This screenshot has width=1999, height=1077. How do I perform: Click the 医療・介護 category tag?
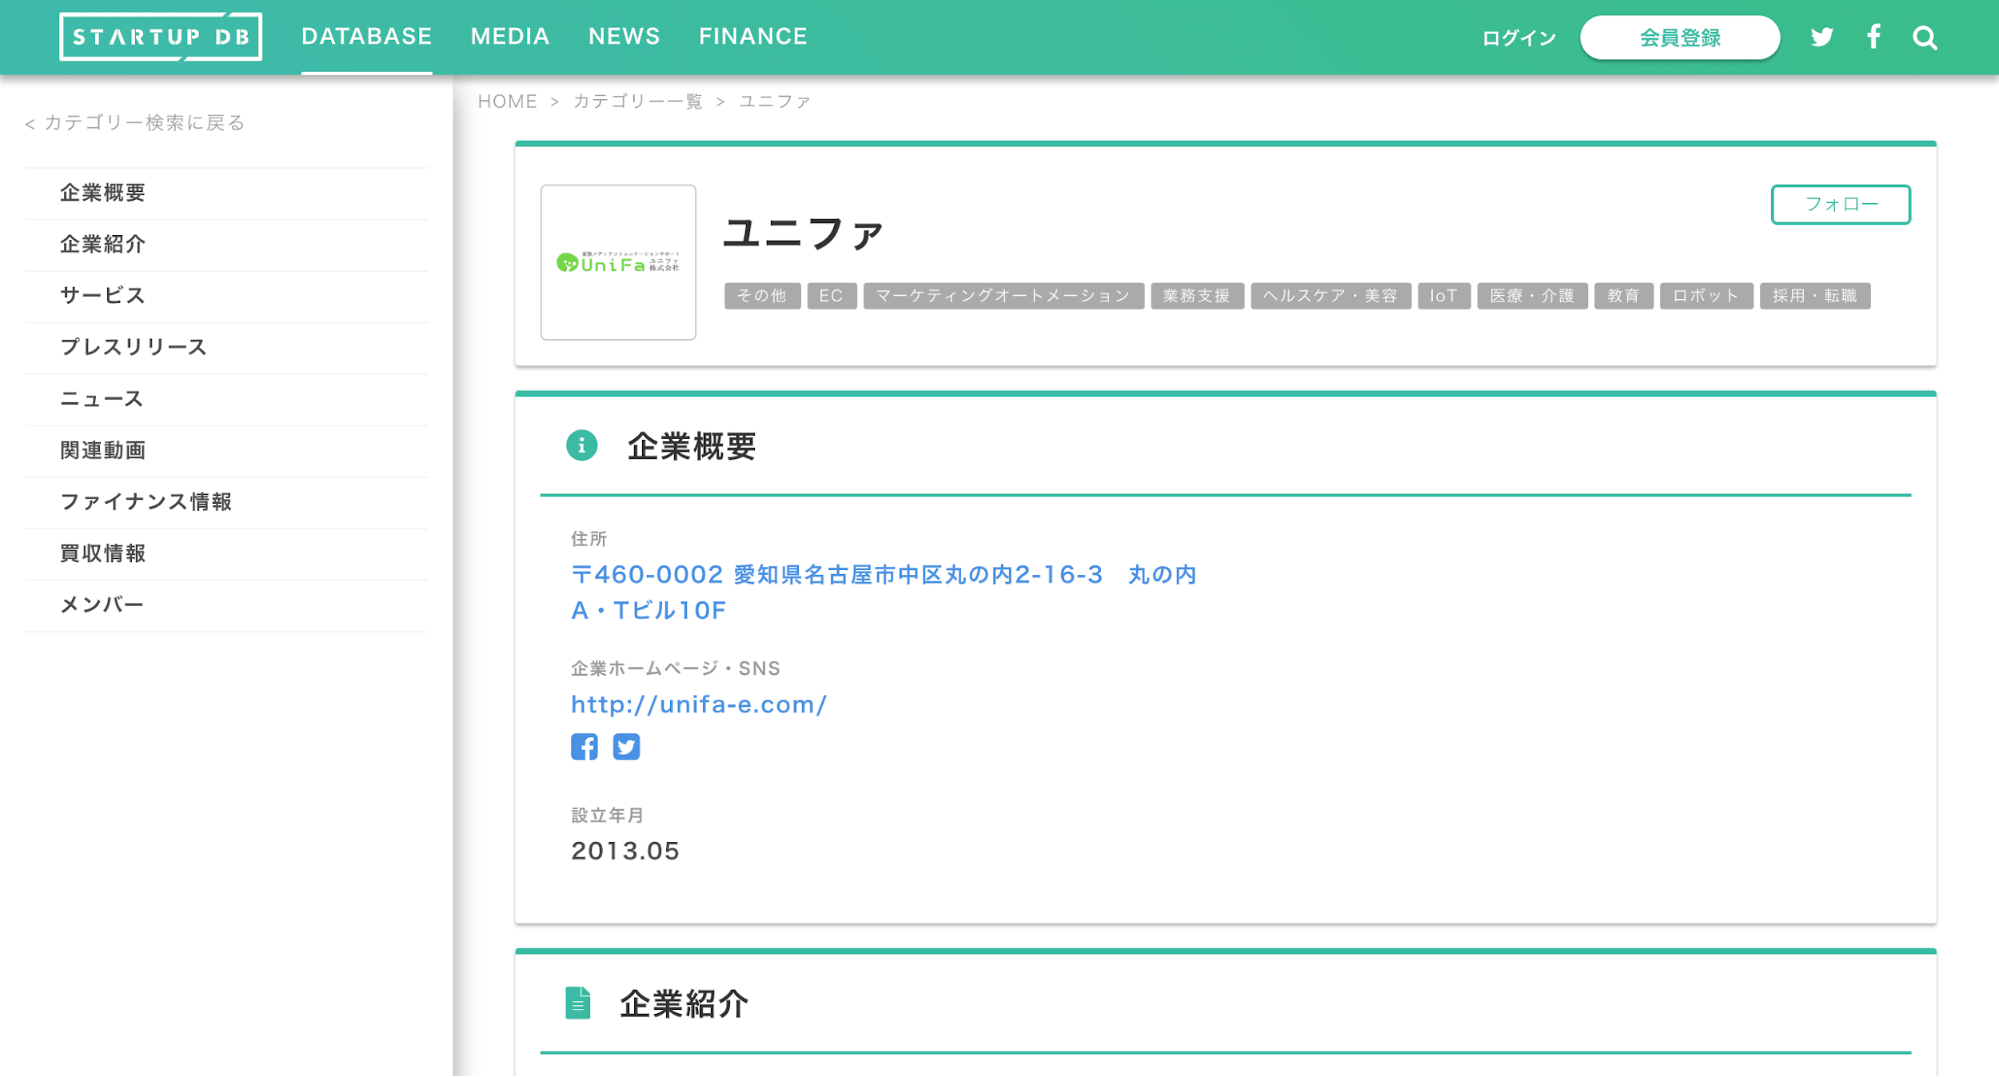tap(1532, 296)
